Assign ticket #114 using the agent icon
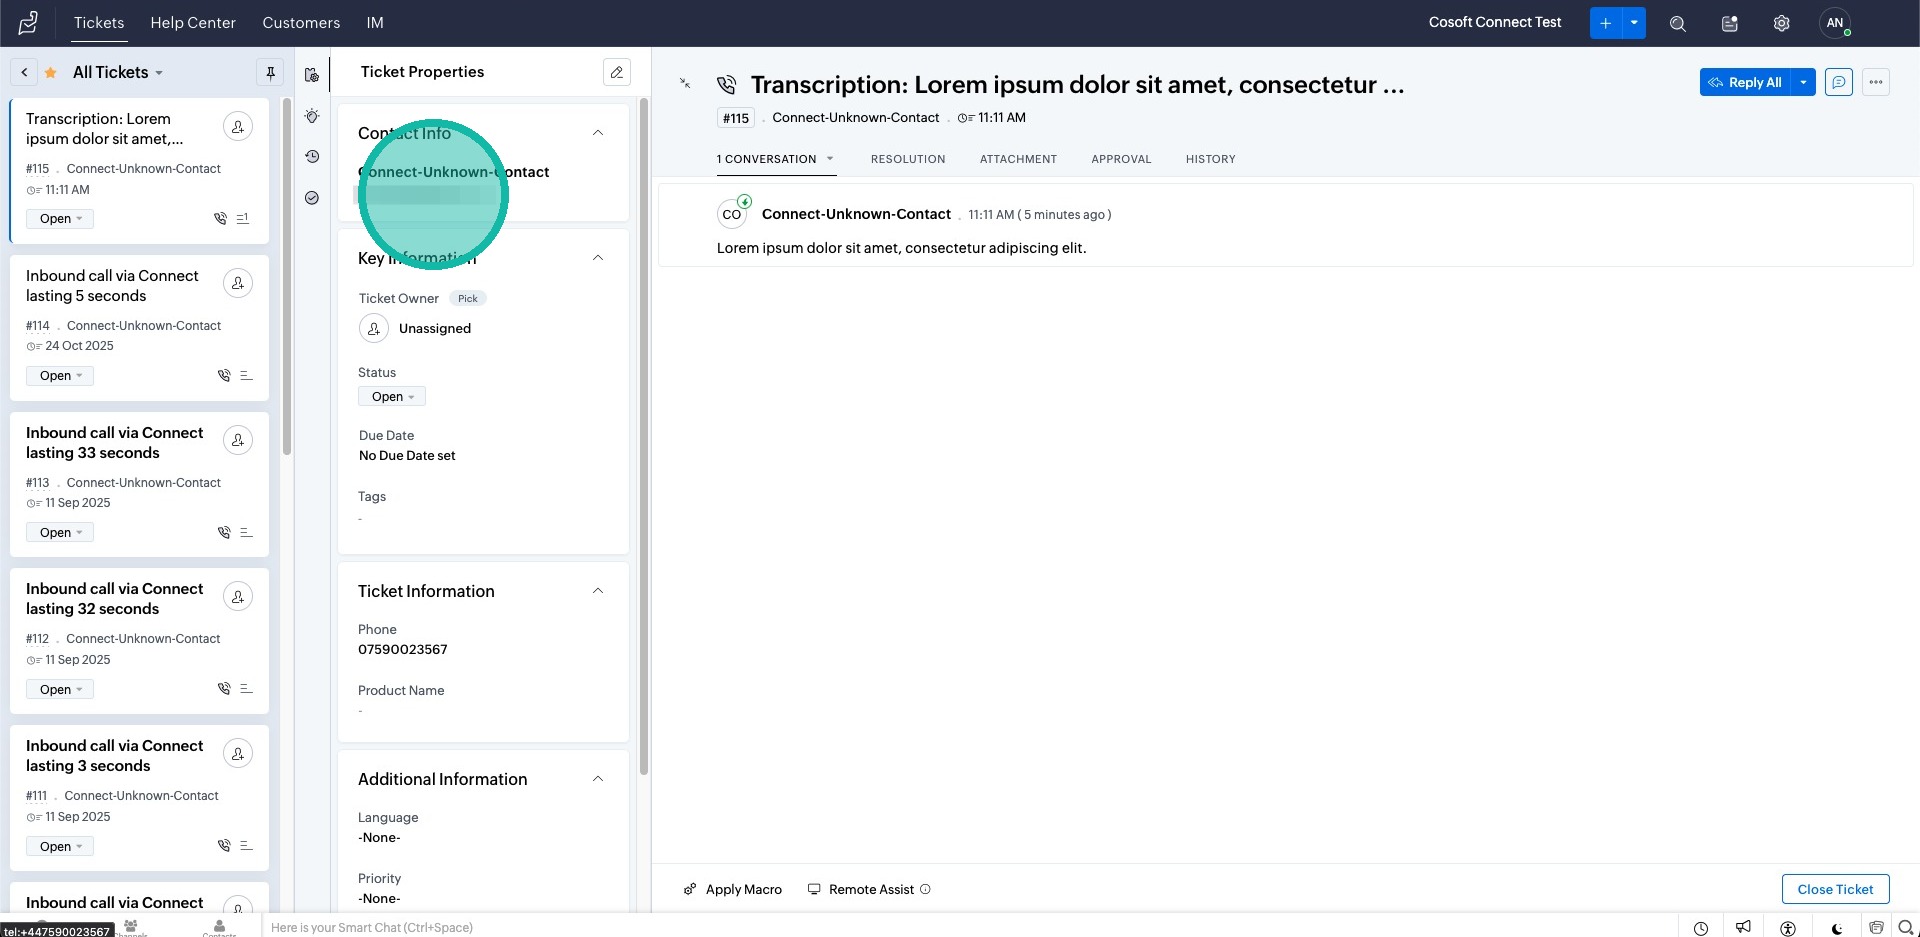 [238, 283]
